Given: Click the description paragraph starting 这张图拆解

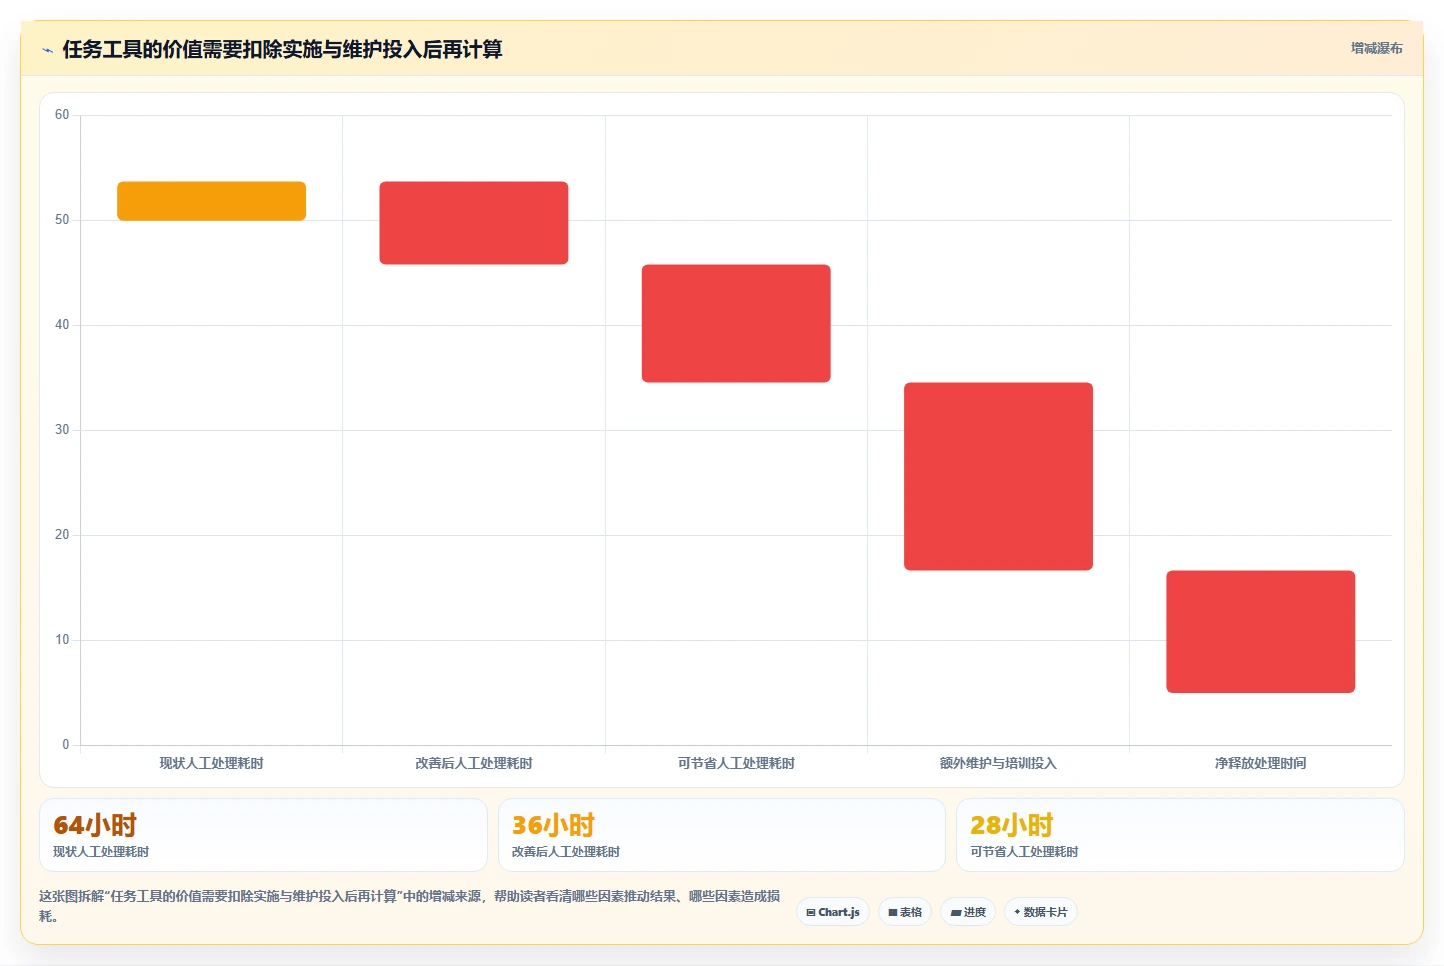Looking at the screenshot, I should [x=409, y=906].
